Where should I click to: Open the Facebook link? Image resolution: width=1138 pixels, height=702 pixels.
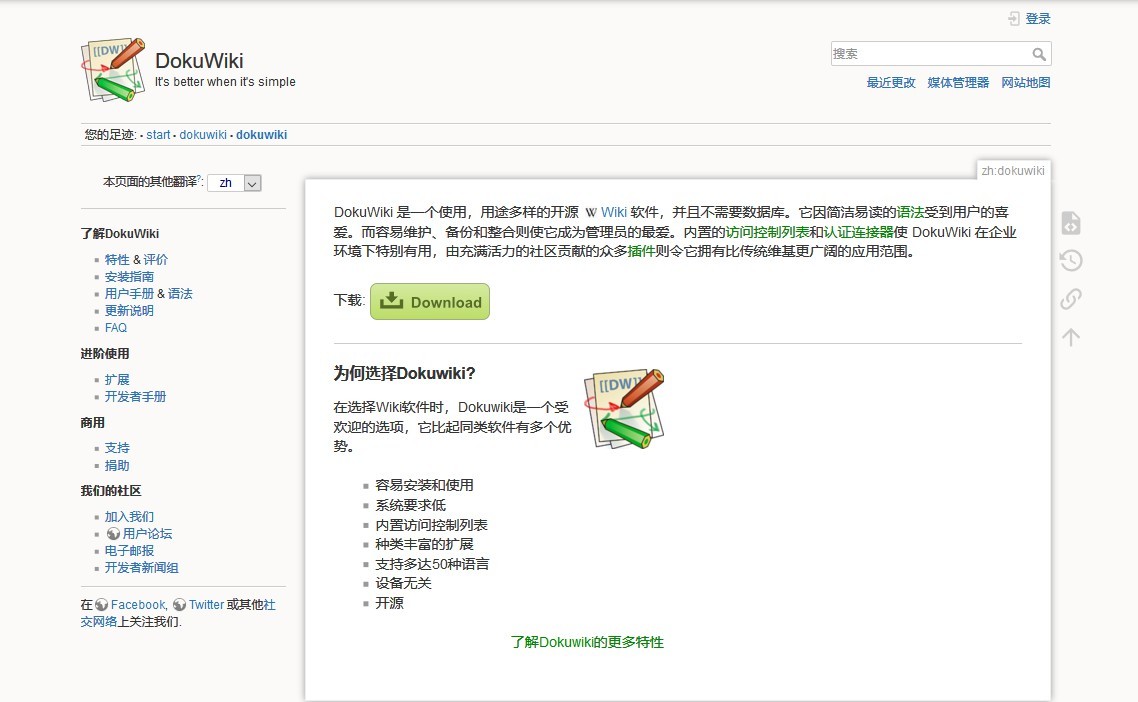point(138,605)
